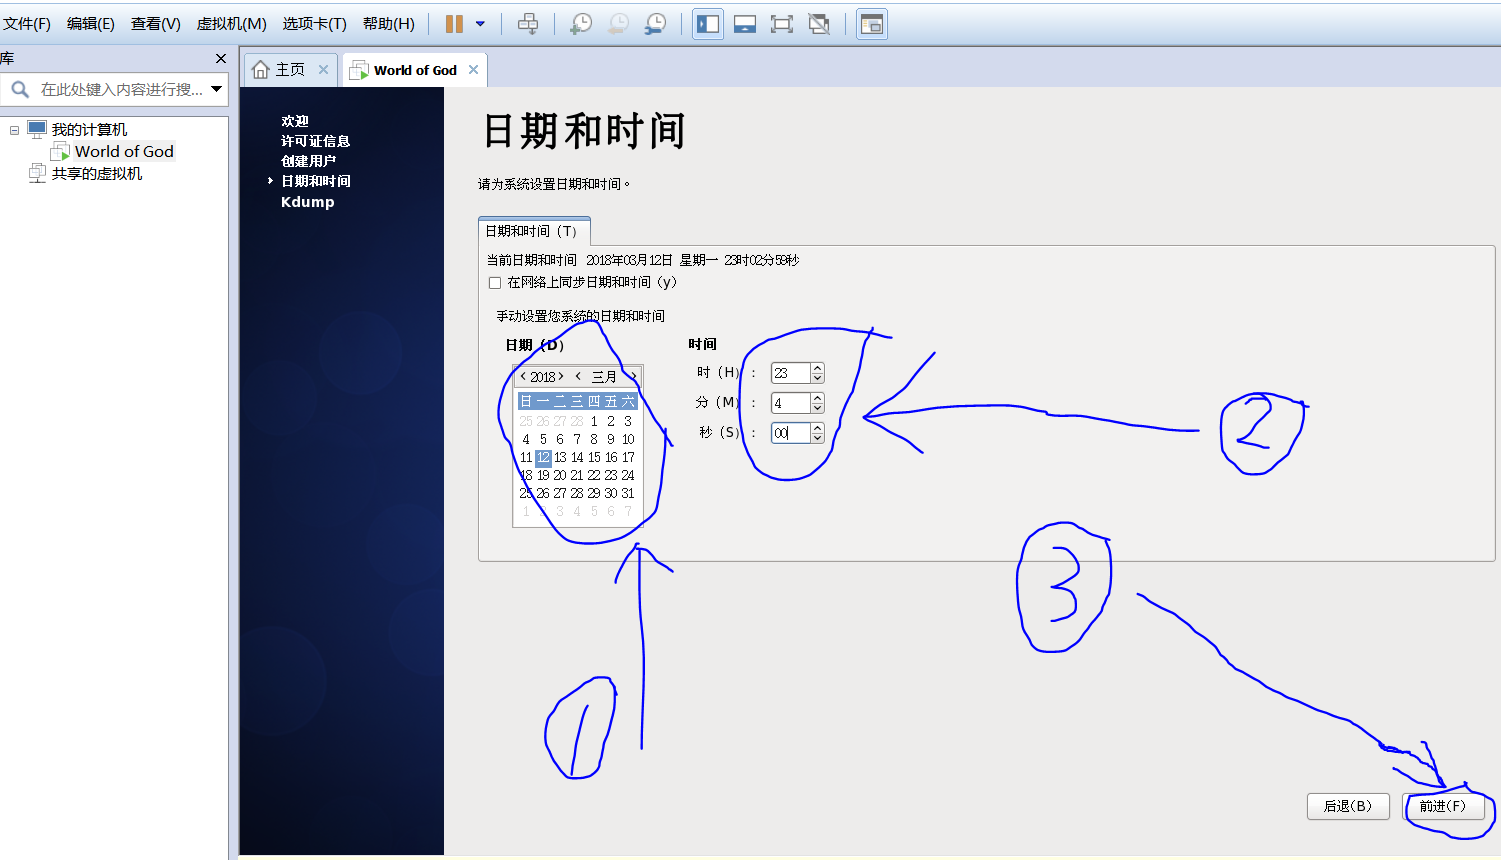Increase the hour value with up arrow

(817, 368)
